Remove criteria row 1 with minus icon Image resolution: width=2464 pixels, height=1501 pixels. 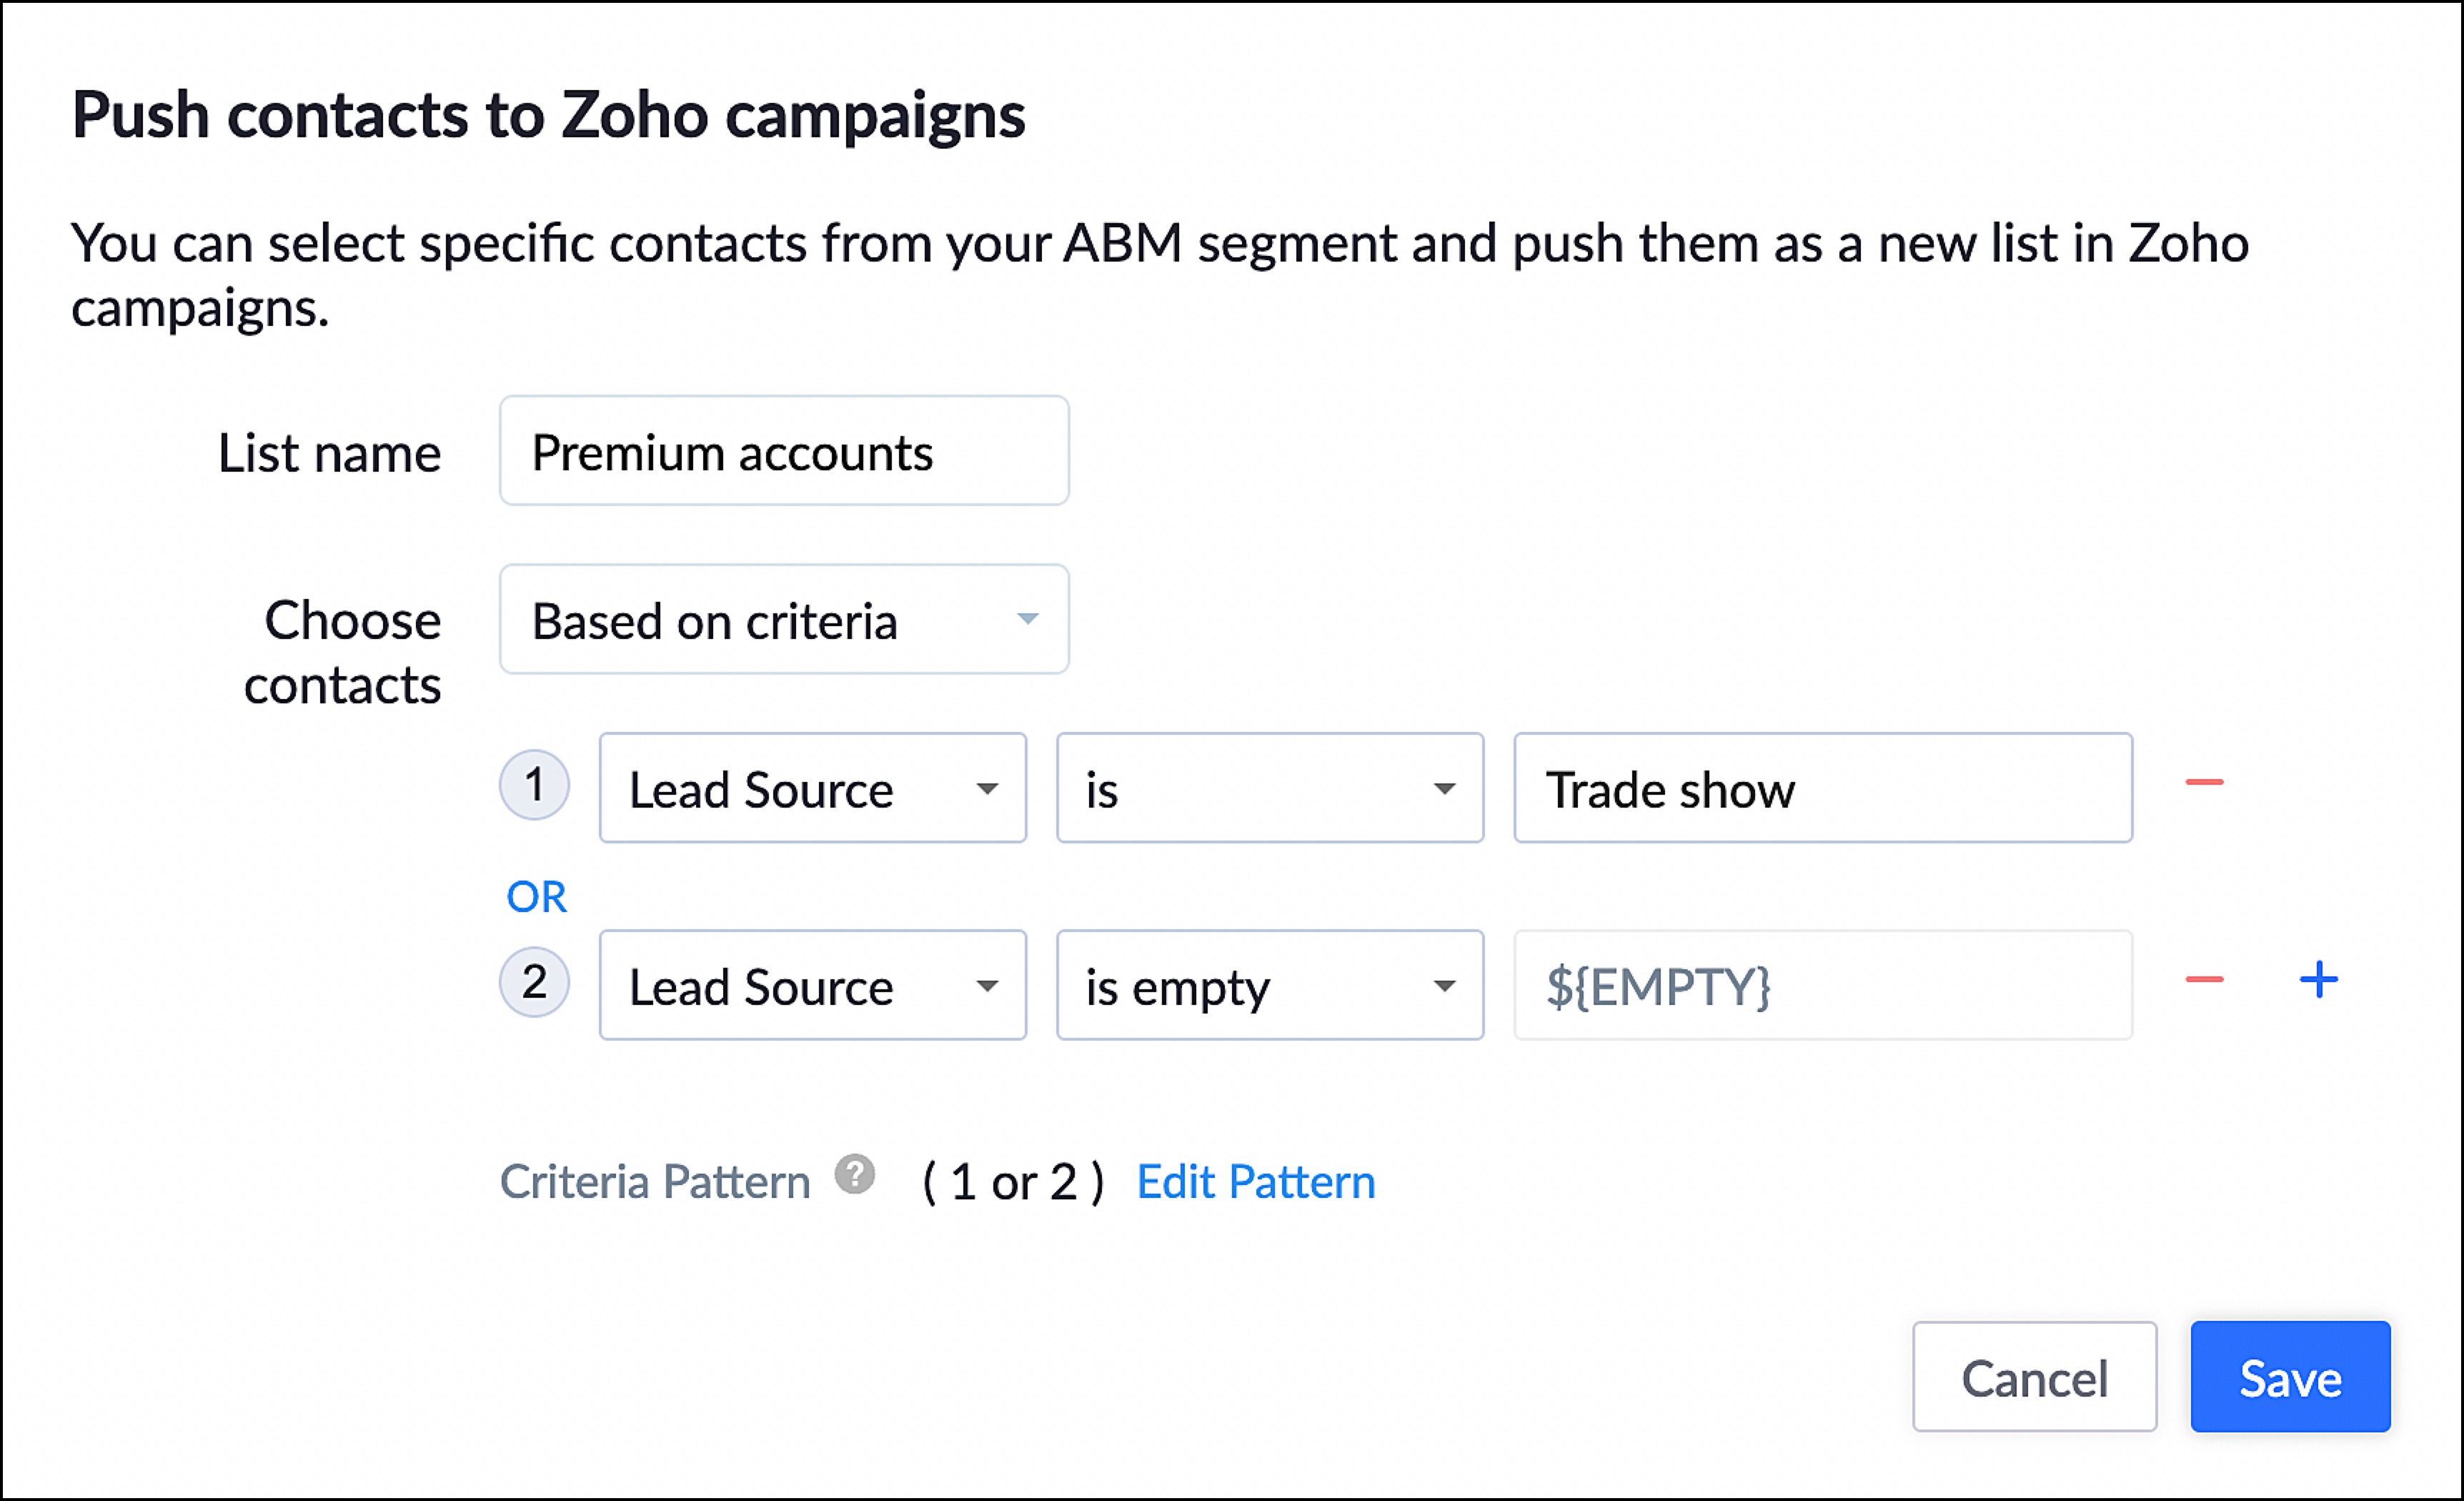coord(2204,782)
